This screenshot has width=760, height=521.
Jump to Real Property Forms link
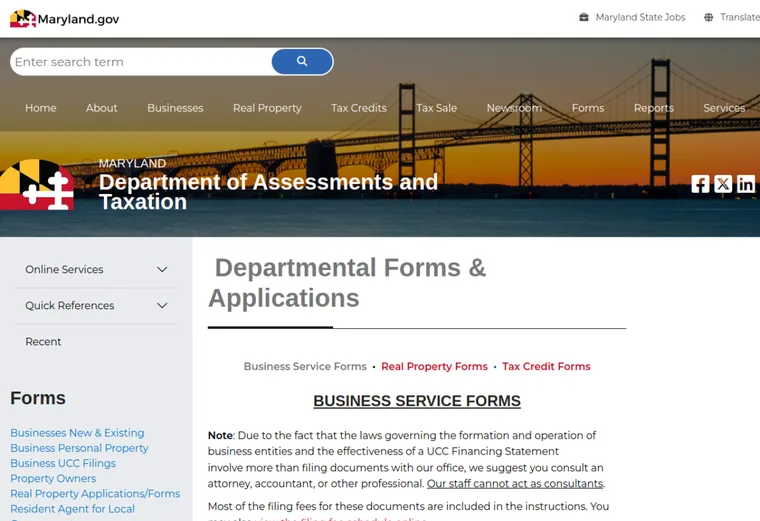point(434,366)
